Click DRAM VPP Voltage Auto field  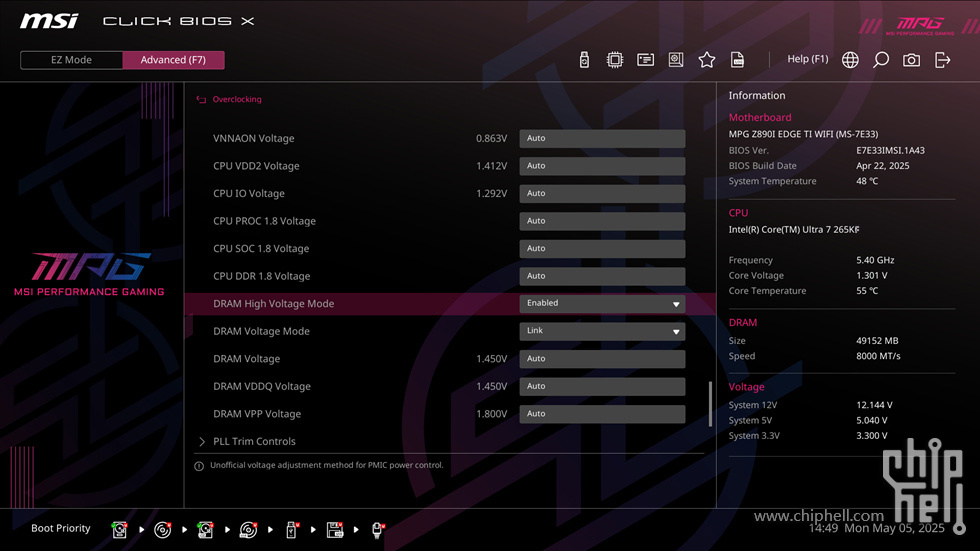(602, 414)
